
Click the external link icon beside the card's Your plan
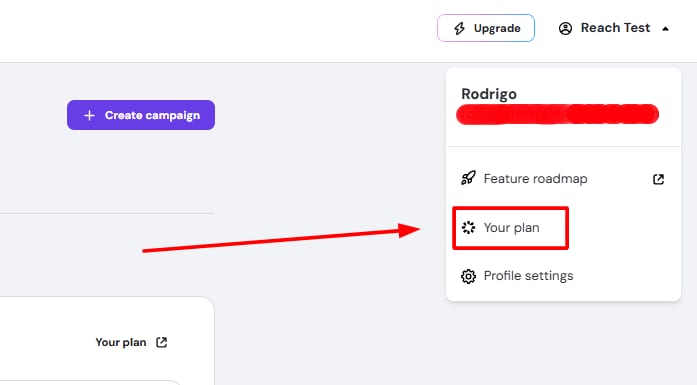click(161, 342)
